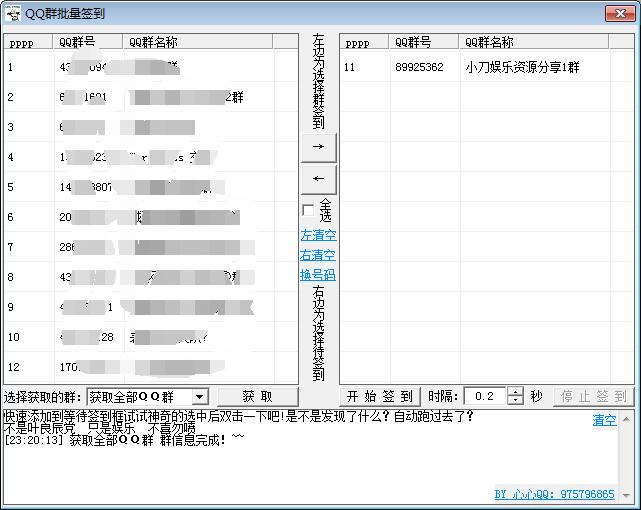
Task: Click the app icon in title bar
Action: pos(13,14)
